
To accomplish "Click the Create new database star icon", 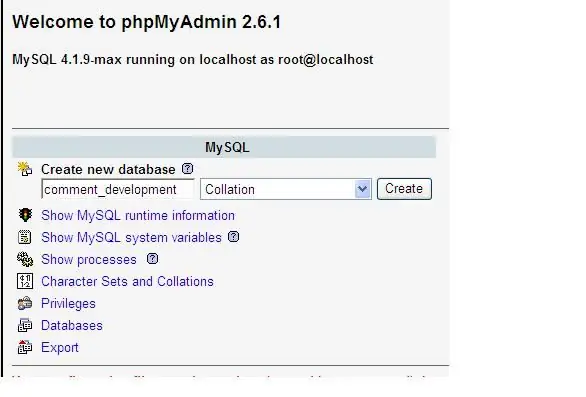I will [25, 169].
